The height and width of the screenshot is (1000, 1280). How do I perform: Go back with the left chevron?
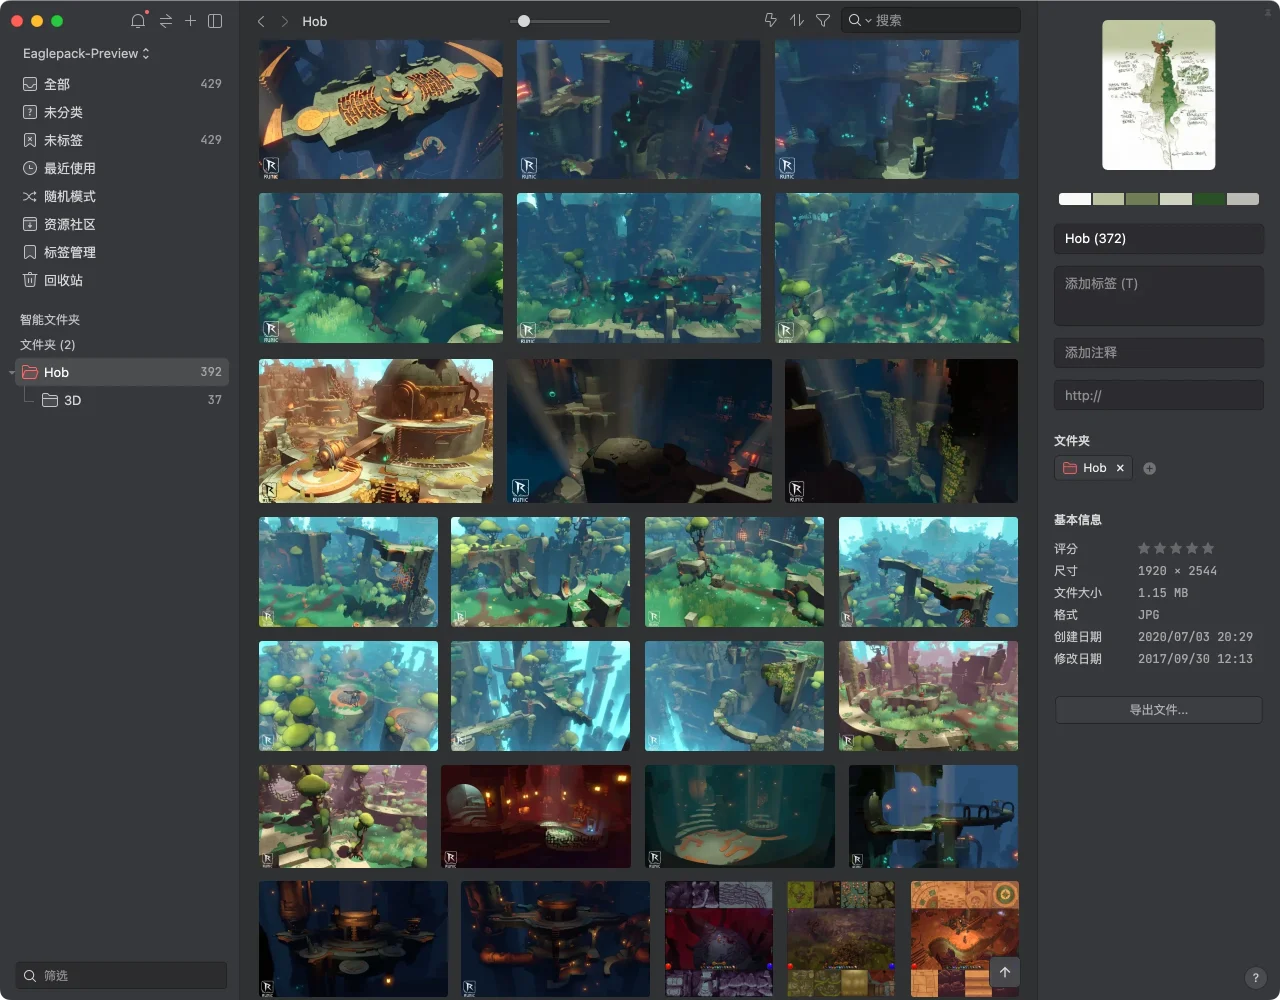coord(261,21)
